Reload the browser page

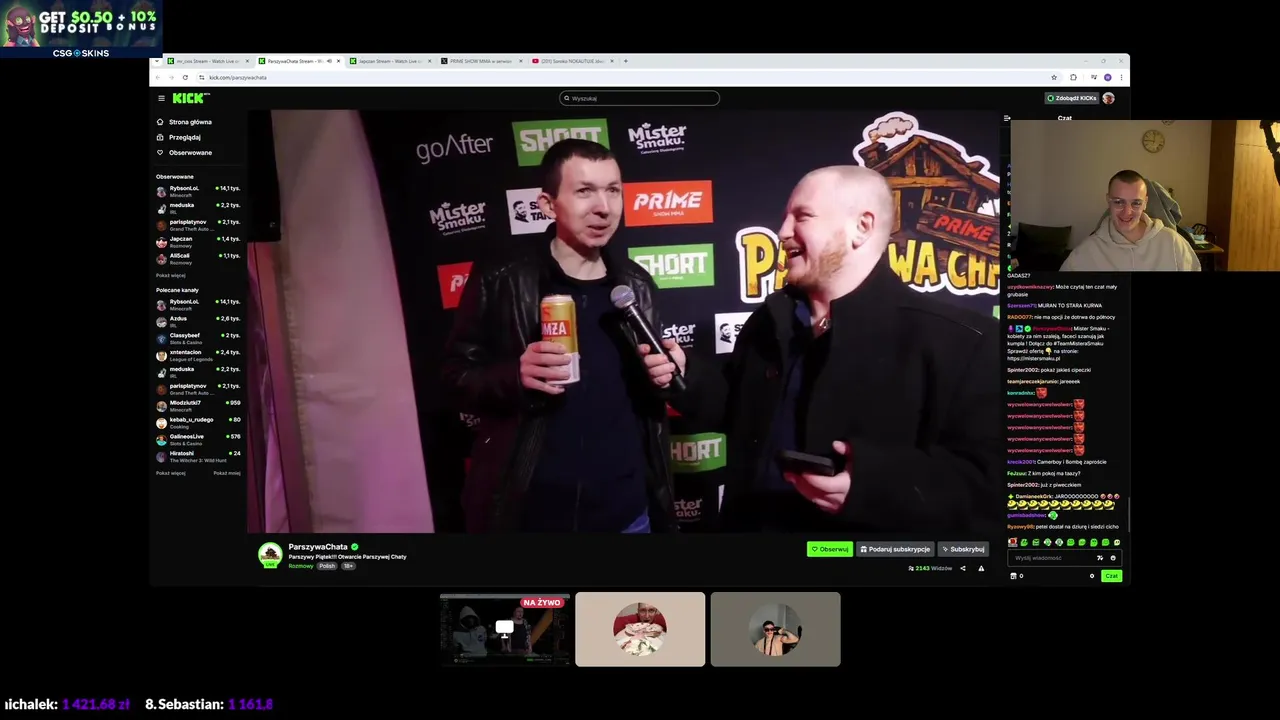(185, 77)
